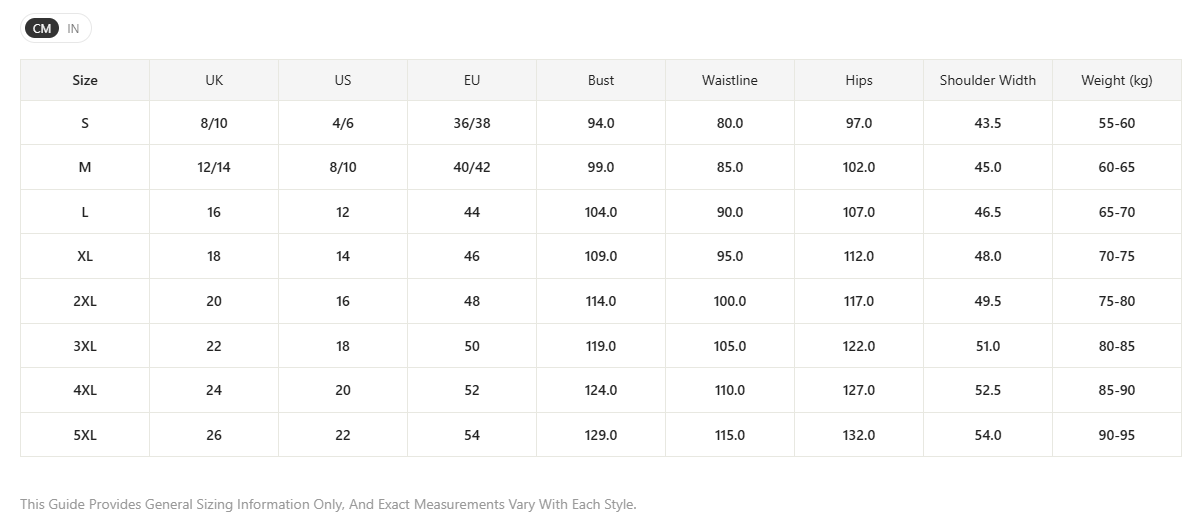The image size is (1200, 532).
Task: Click the L weight range 65-70
Action: point(1117,212)
